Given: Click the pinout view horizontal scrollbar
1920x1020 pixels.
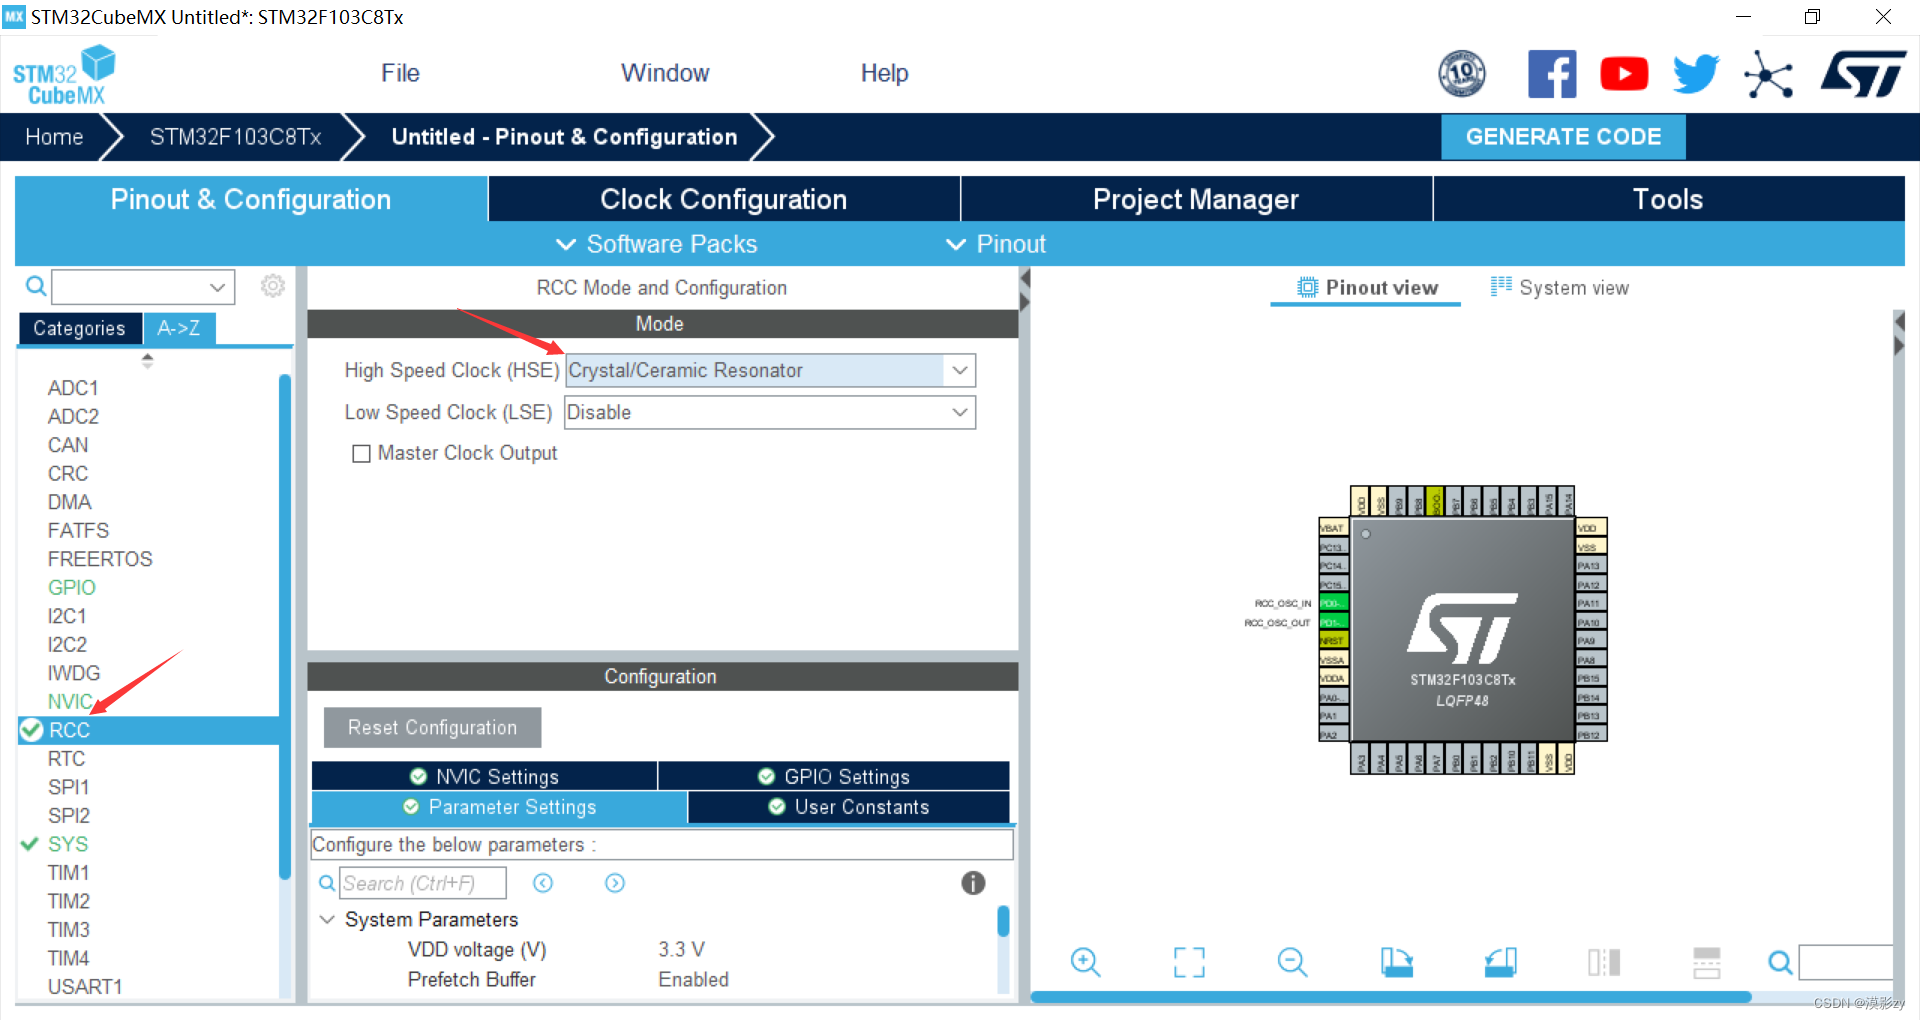Looking at the screenshot, I should click(x=1391, y=997).
